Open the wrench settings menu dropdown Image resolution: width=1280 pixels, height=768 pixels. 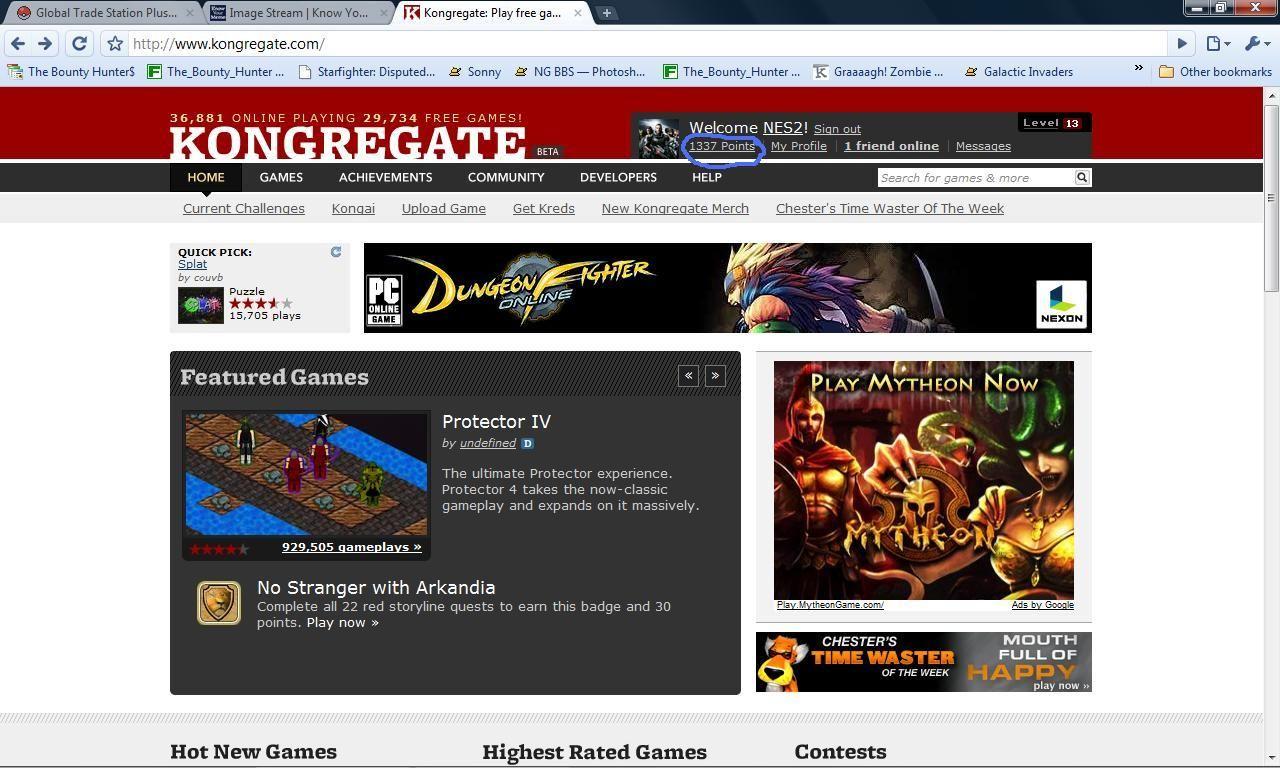point(1255,44)
